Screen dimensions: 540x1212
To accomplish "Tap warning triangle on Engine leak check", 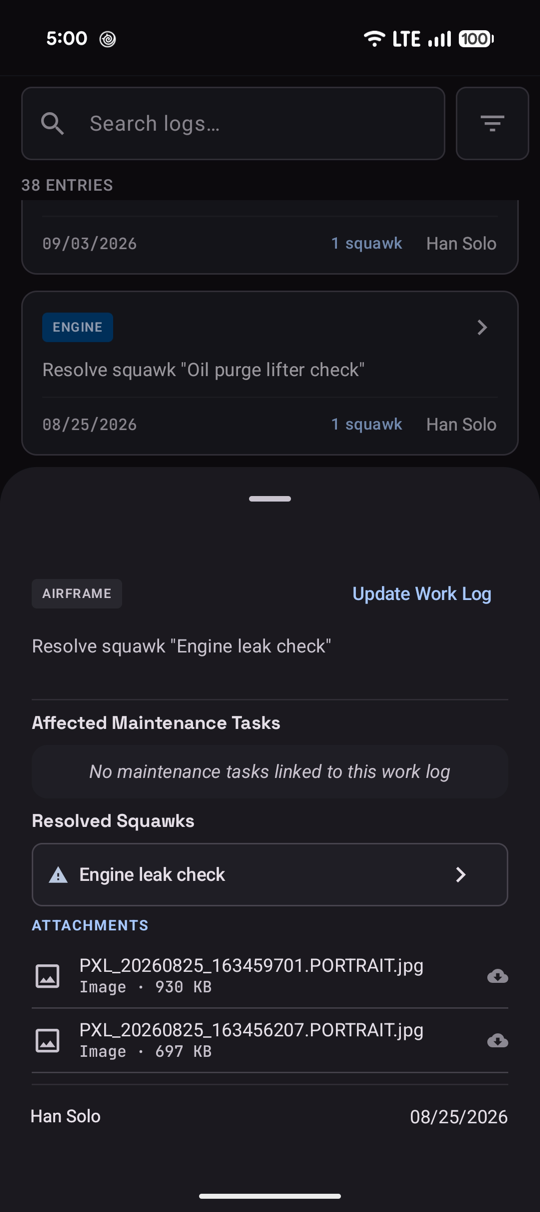I will 59,875.
